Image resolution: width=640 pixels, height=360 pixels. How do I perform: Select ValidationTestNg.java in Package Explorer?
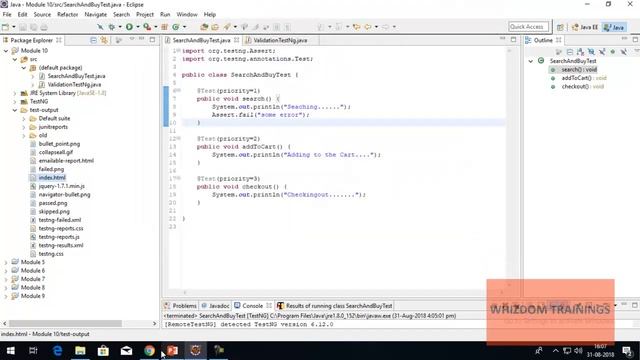74,84
